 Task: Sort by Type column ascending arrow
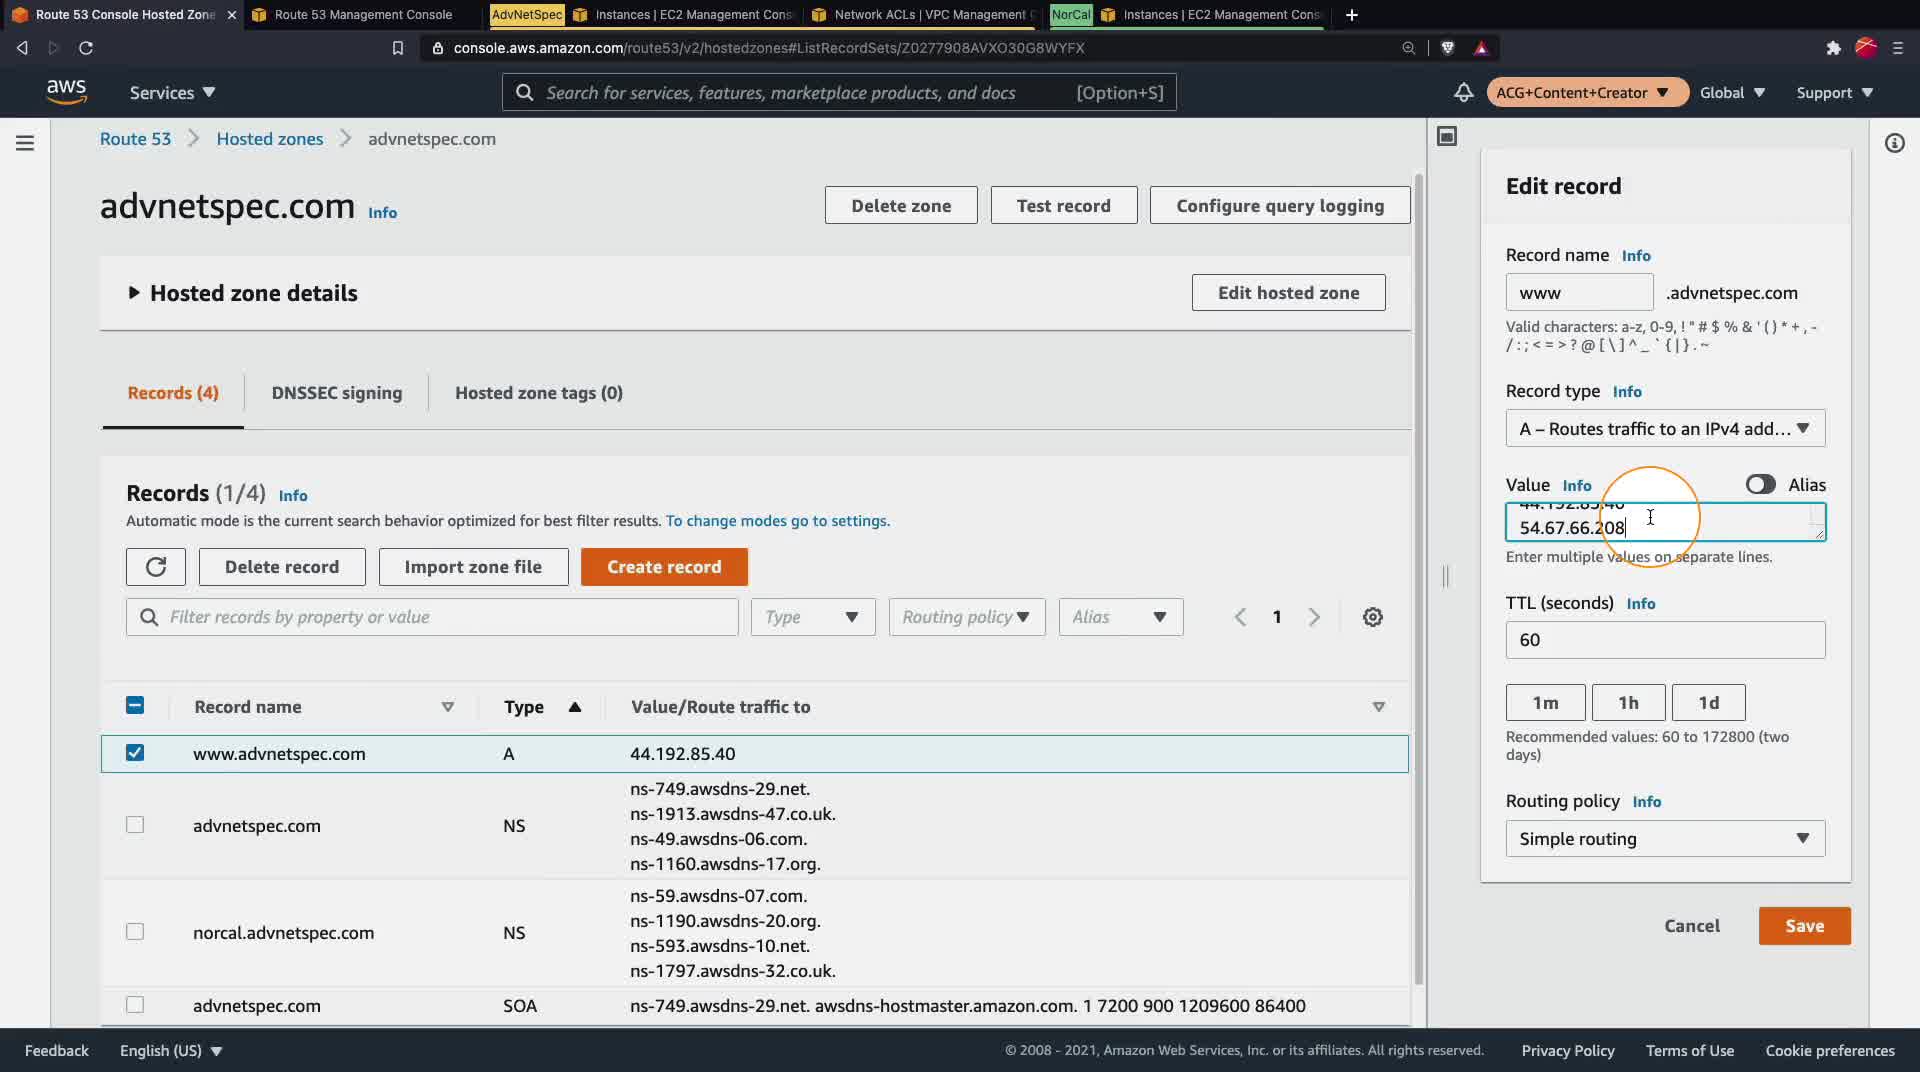pos(575,707)
